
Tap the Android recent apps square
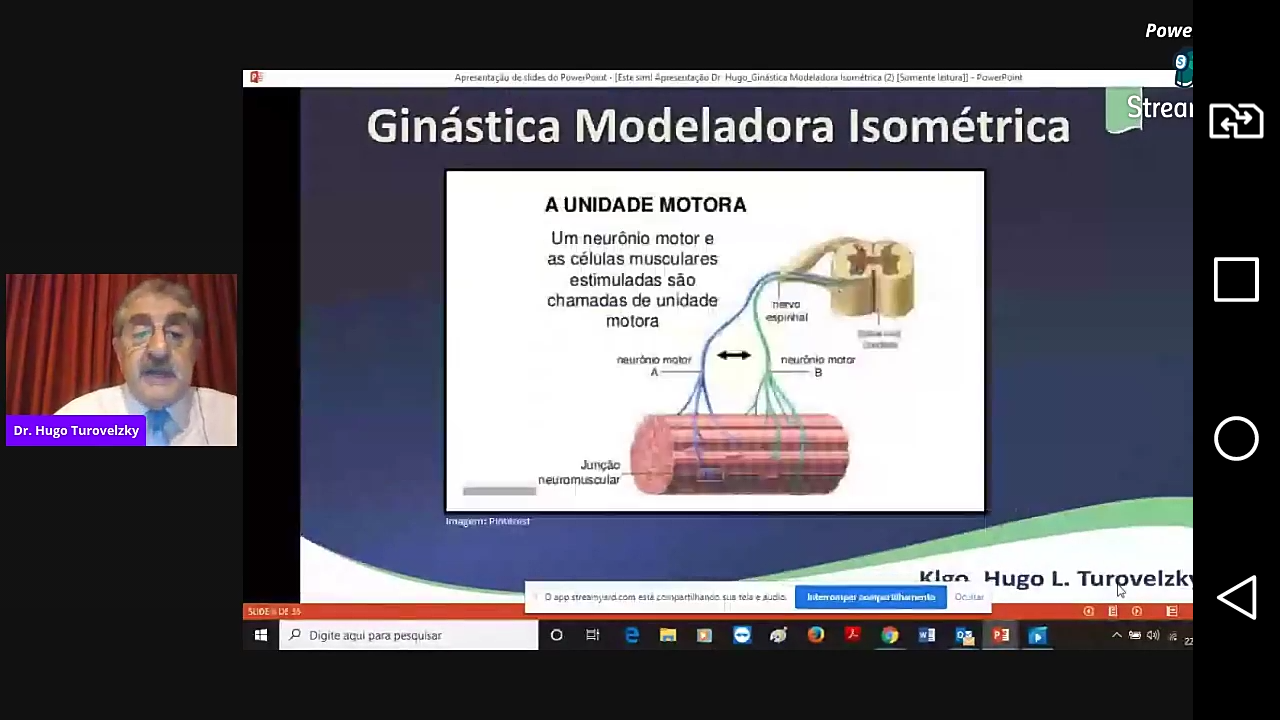click(x=1236, y=280)
